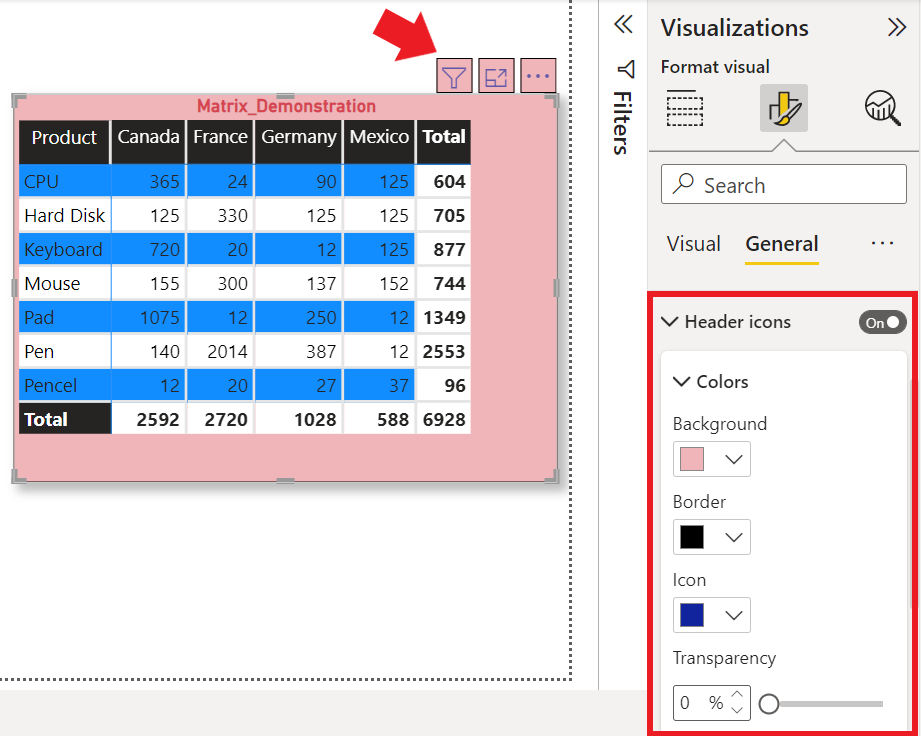Click the Search box in Format pane

(x=784, y=184)
